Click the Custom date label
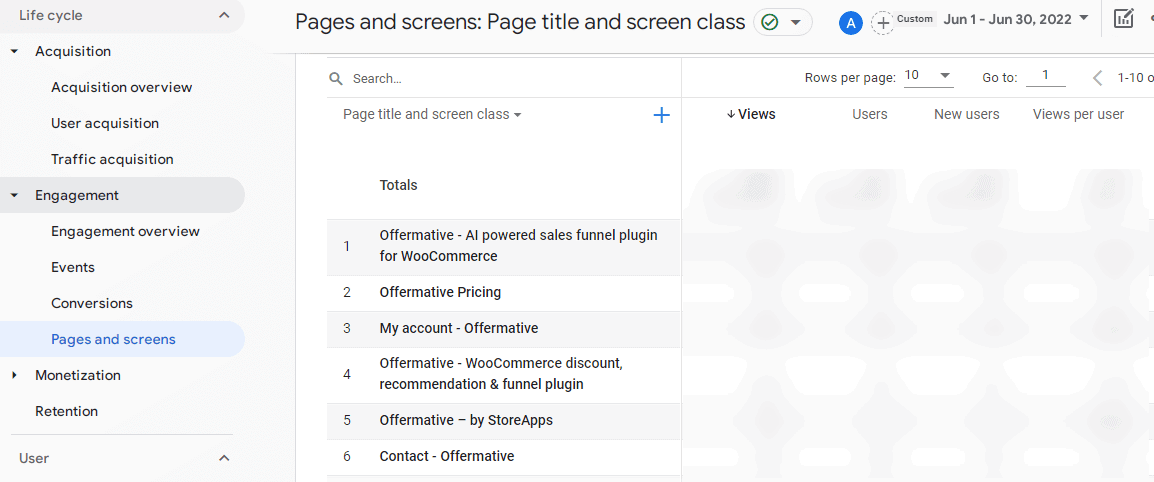The image size is (1154, 482). [x=915, y=19]
